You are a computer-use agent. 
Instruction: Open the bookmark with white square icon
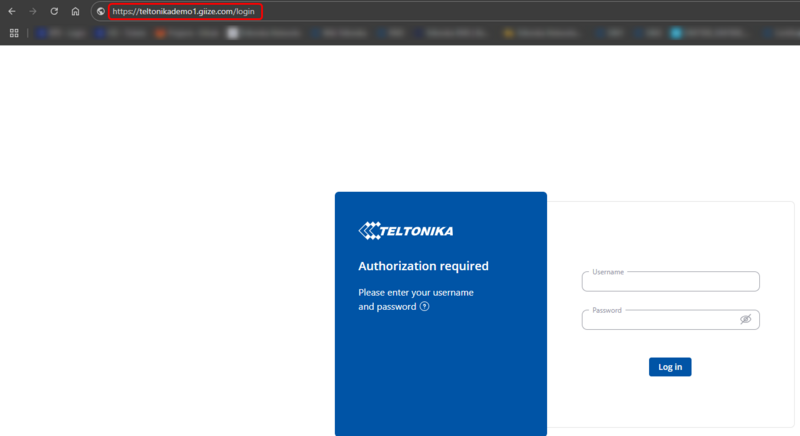[233, 33]
